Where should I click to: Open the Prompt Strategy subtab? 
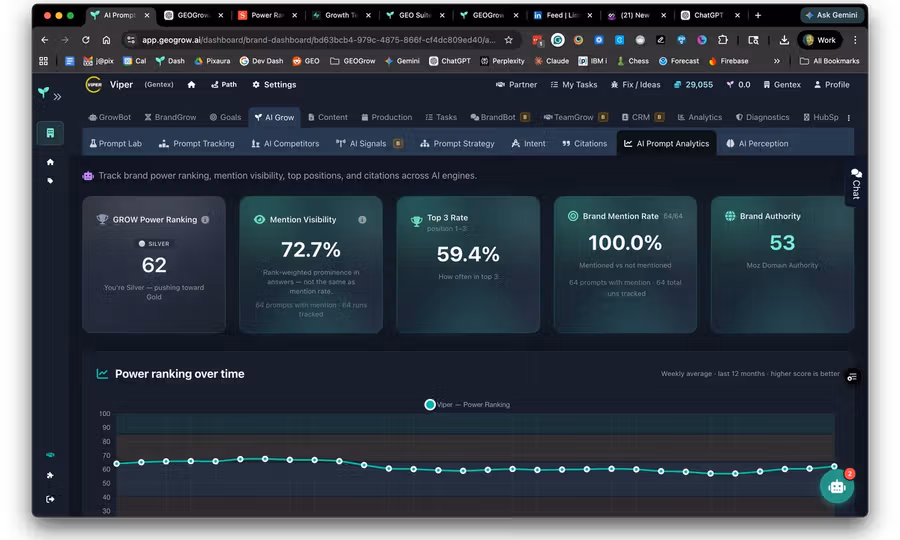457,143
